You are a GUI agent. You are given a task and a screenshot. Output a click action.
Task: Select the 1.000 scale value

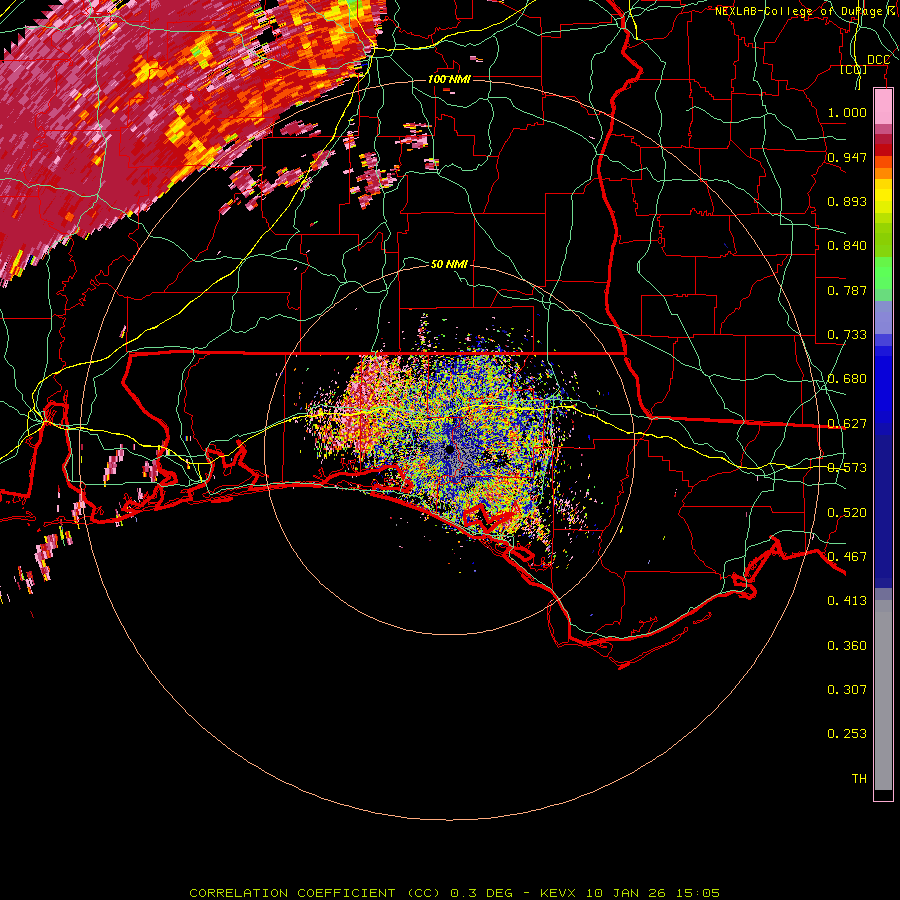click(x=847, y=112)
